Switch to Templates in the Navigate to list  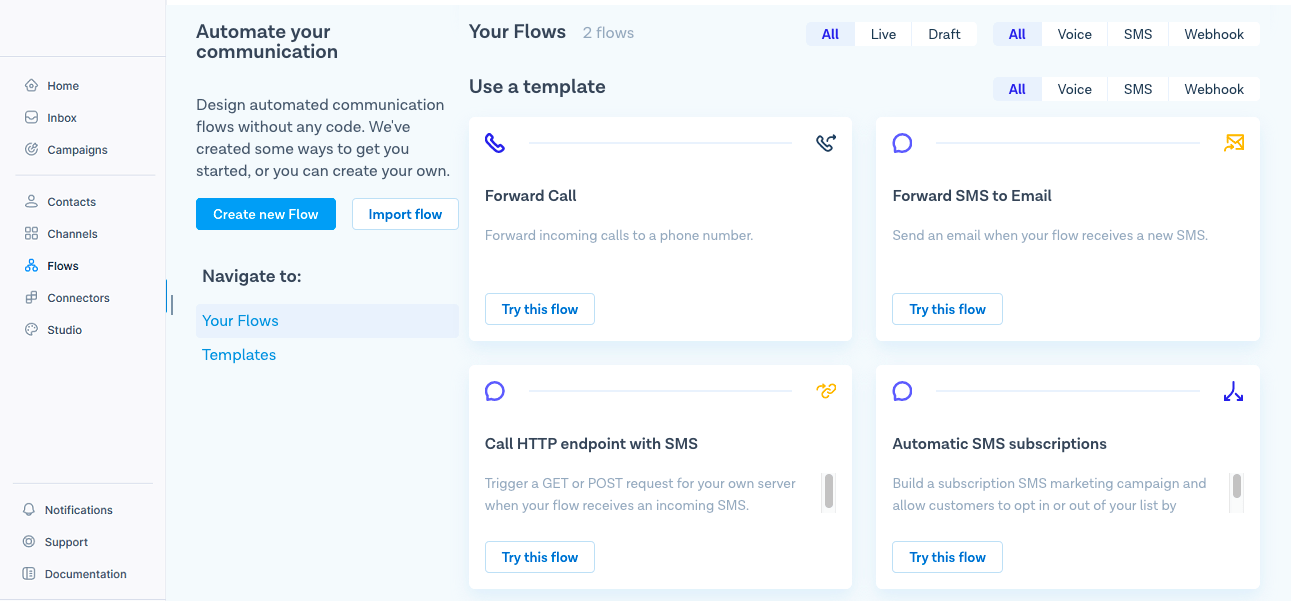tap(238, 354)
